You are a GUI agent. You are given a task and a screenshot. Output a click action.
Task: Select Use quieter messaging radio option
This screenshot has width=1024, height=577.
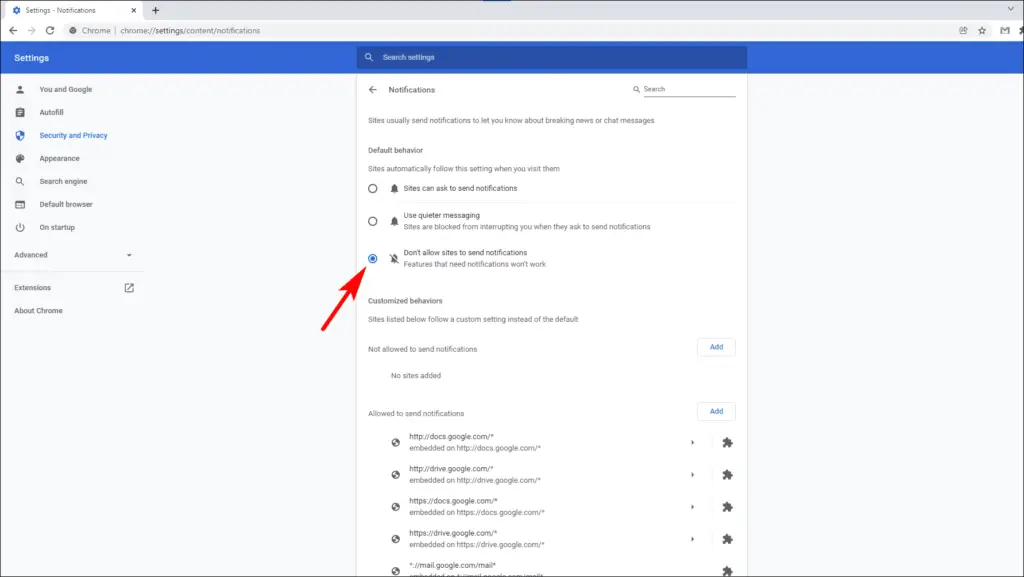point(373,221)
